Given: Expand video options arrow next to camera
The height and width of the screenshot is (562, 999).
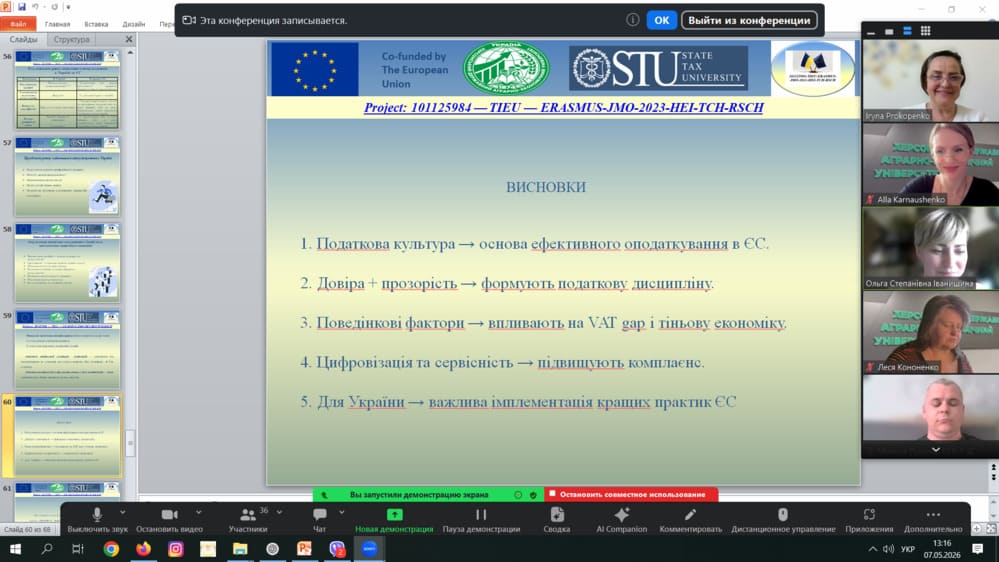Looking at the screenshot, I should [x=199, y=512].
